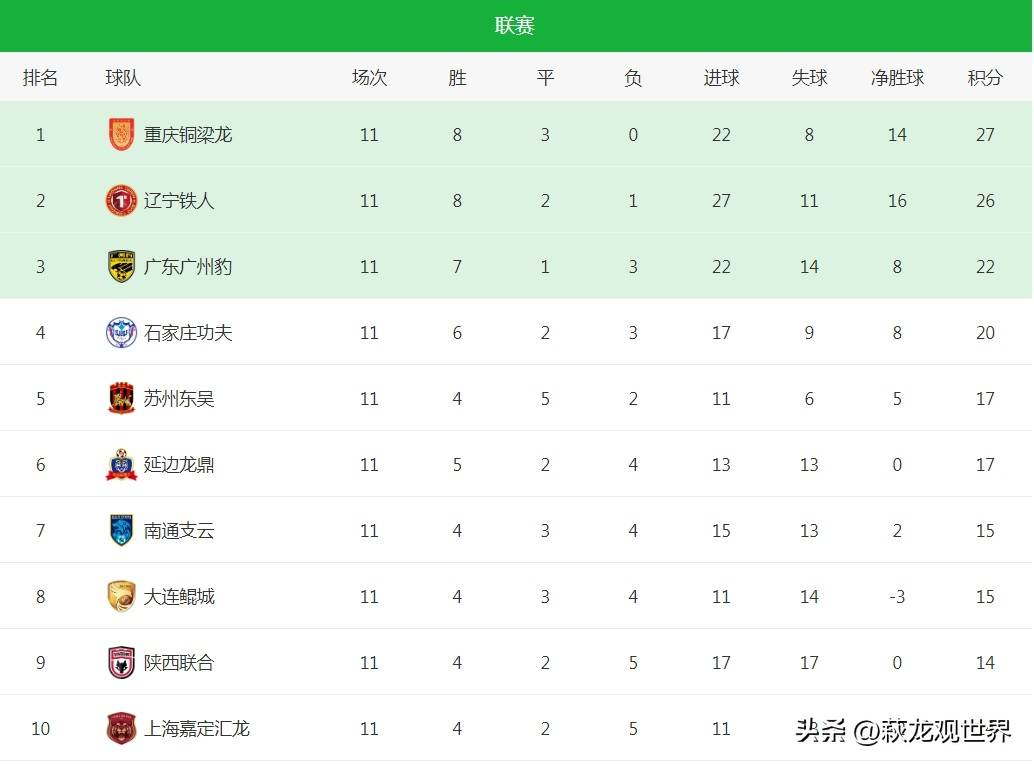Click the 重庆铜梁龙 team logo
Viewport: 1034px width, 766px height.
(x=121, y=134)
